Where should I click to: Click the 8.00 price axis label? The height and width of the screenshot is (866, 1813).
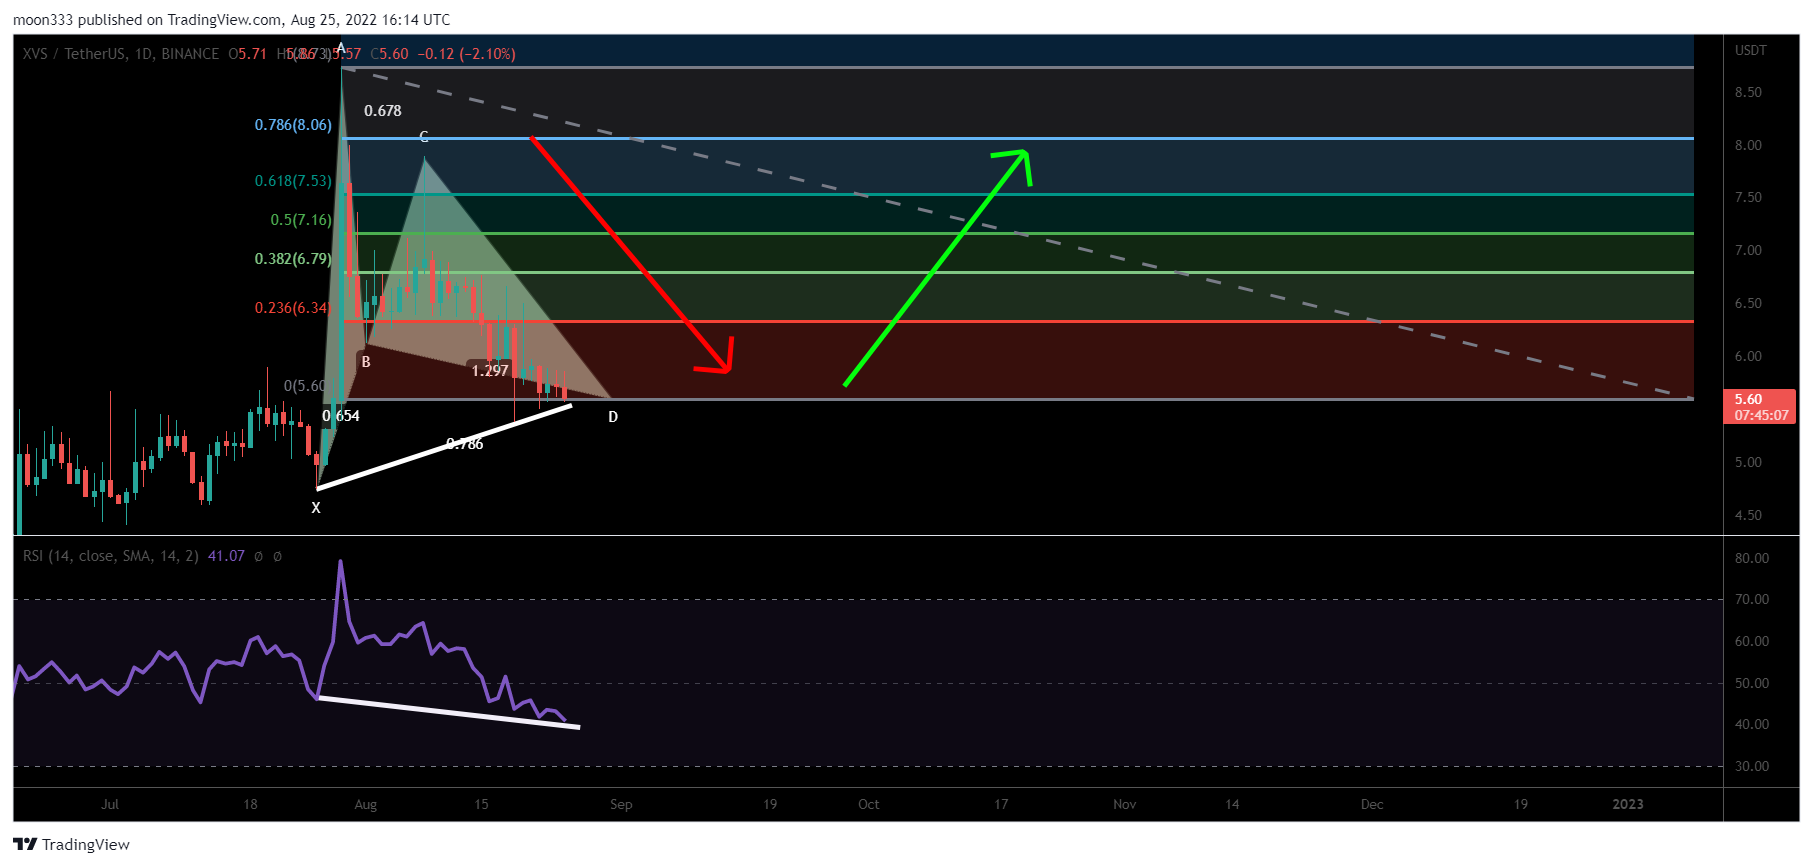pos(1749,146)
